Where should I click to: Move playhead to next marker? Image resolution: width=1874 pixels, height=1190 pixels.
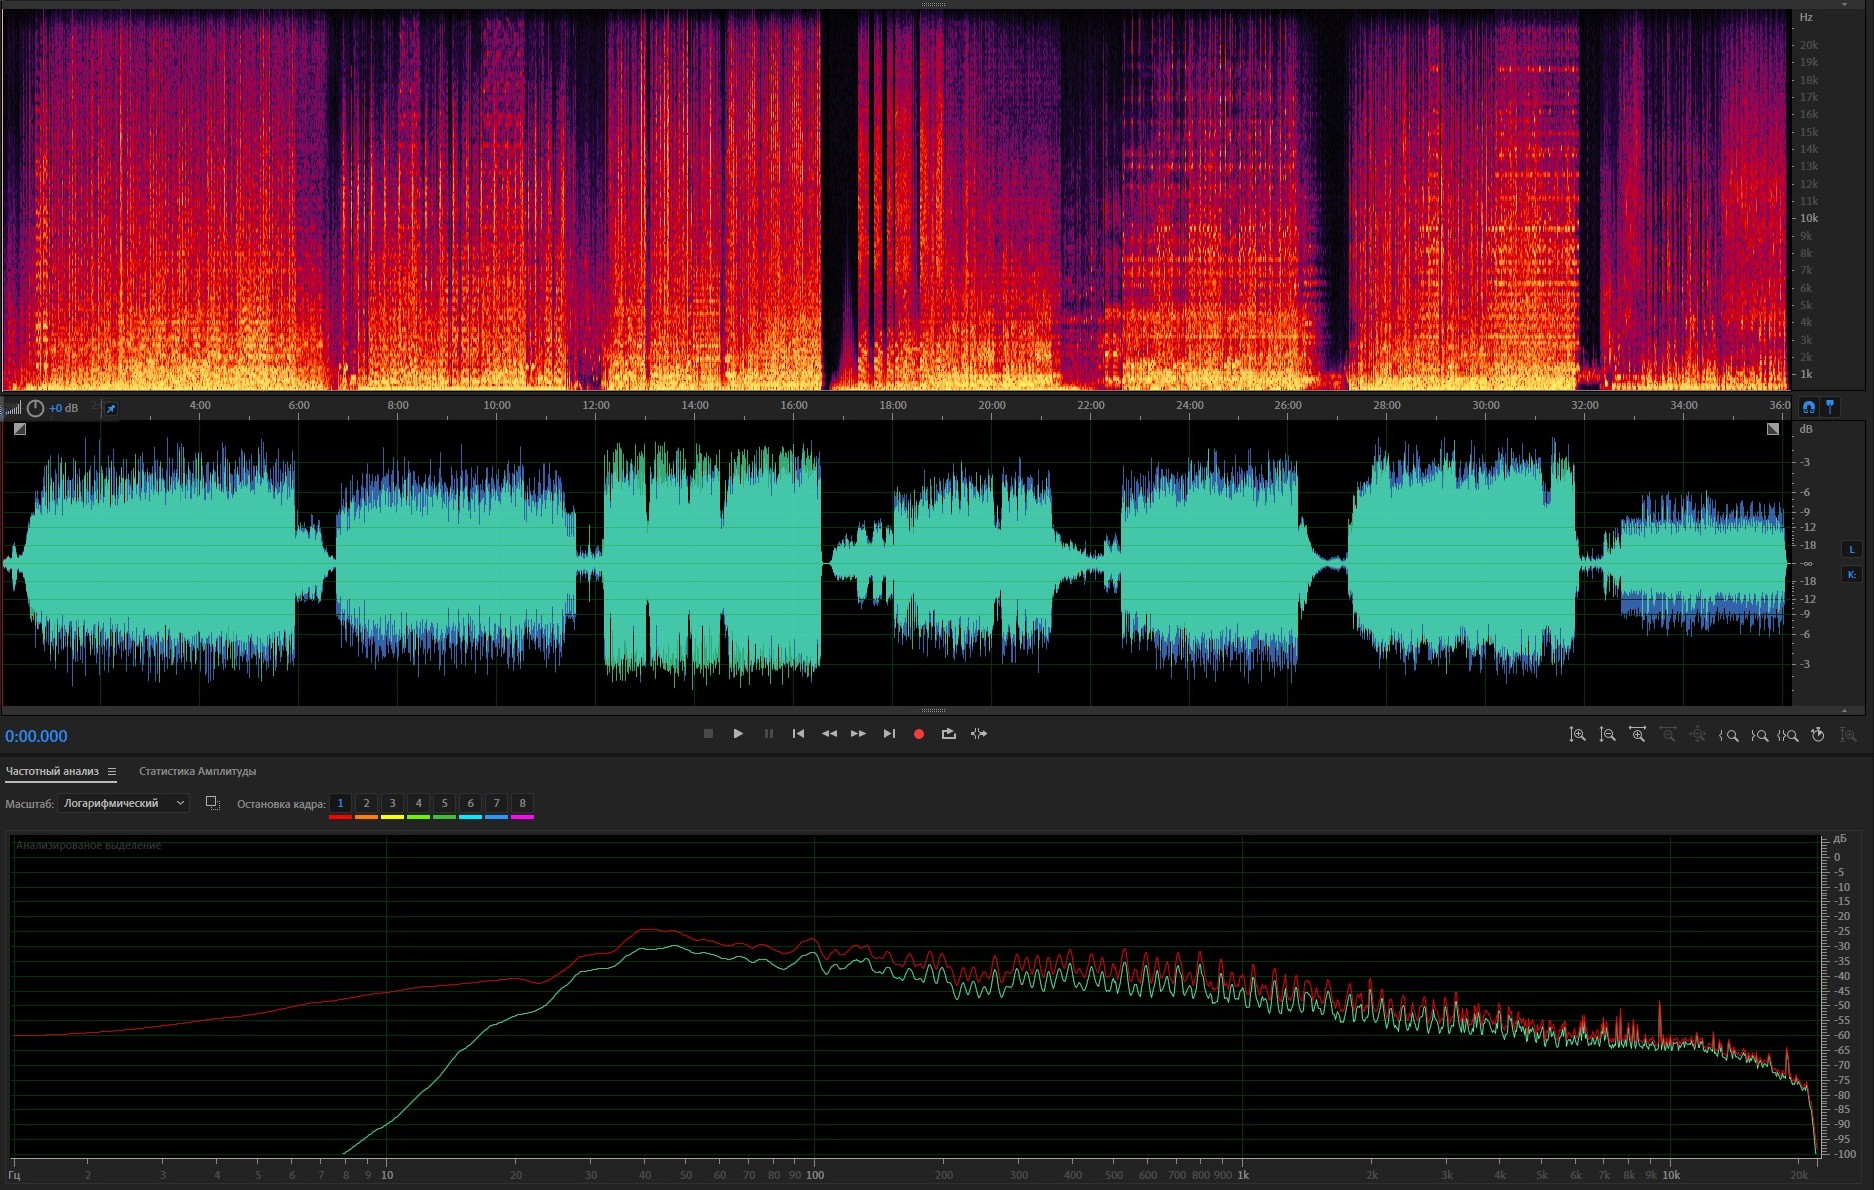[x=889, y=734]
